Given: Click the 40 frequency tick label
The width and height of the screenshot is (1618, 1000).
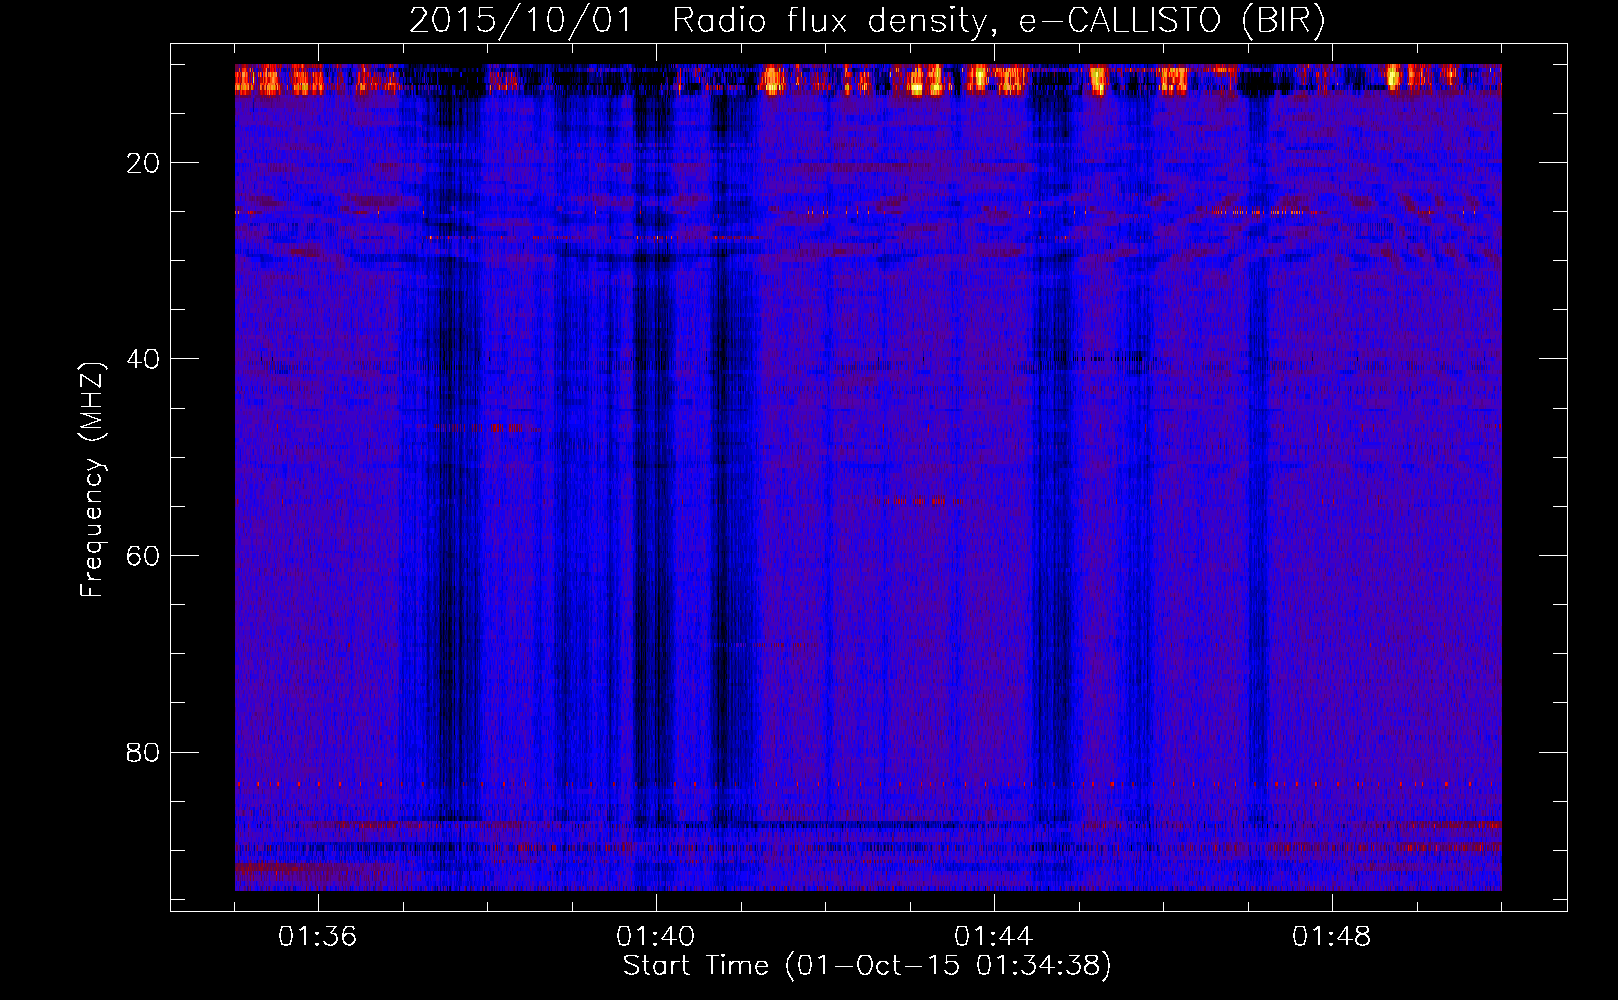Looking at the screenshot, I should pos(144,359).
